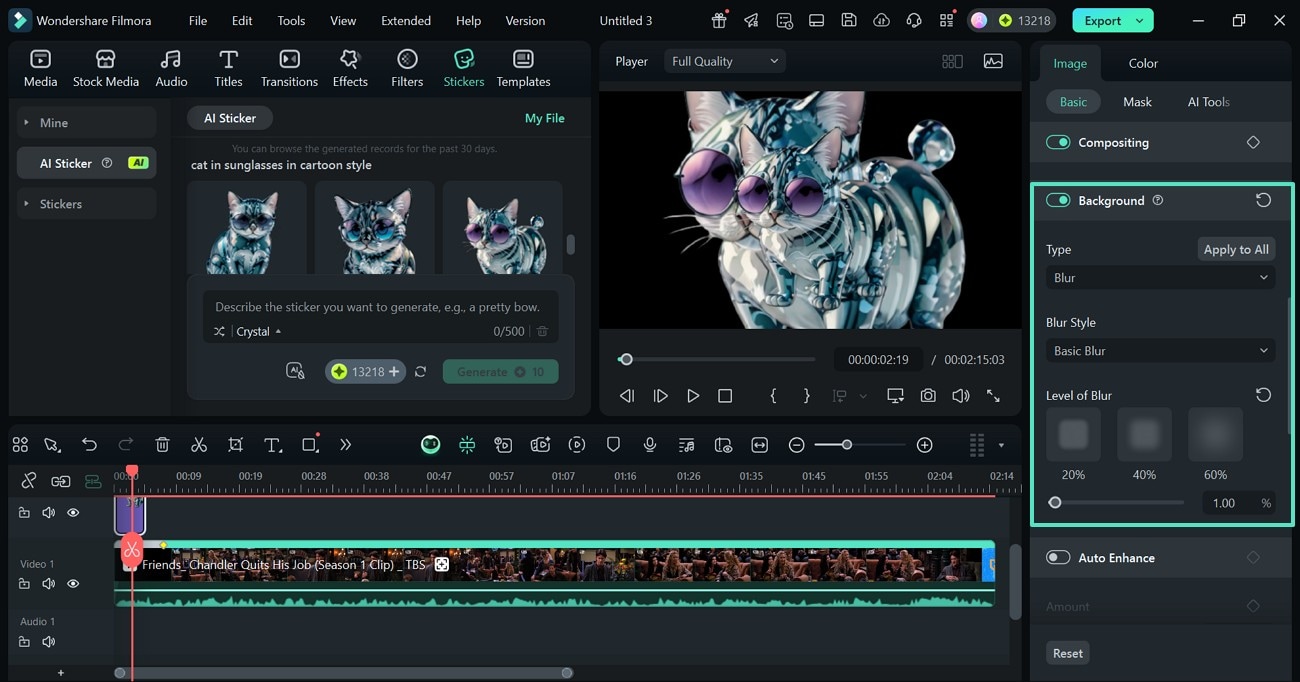Take a snapshot with camera icon

pos(928,396)
